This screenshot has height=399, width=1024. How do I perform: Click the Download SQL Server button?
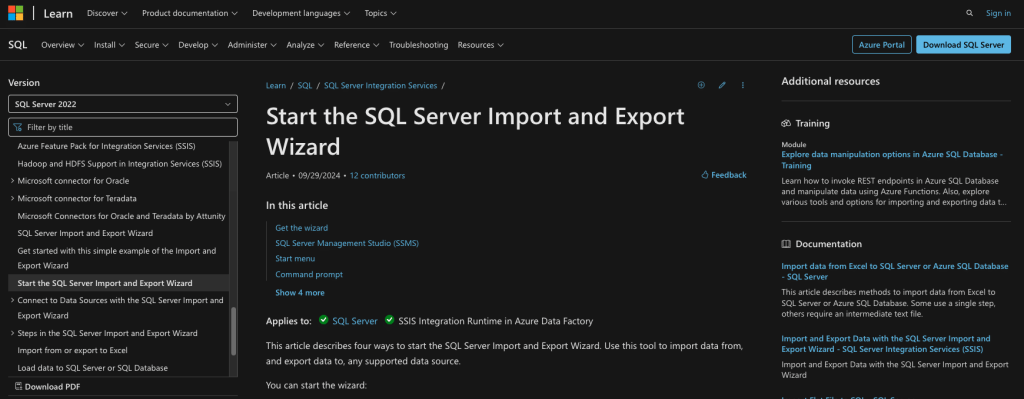963,44
